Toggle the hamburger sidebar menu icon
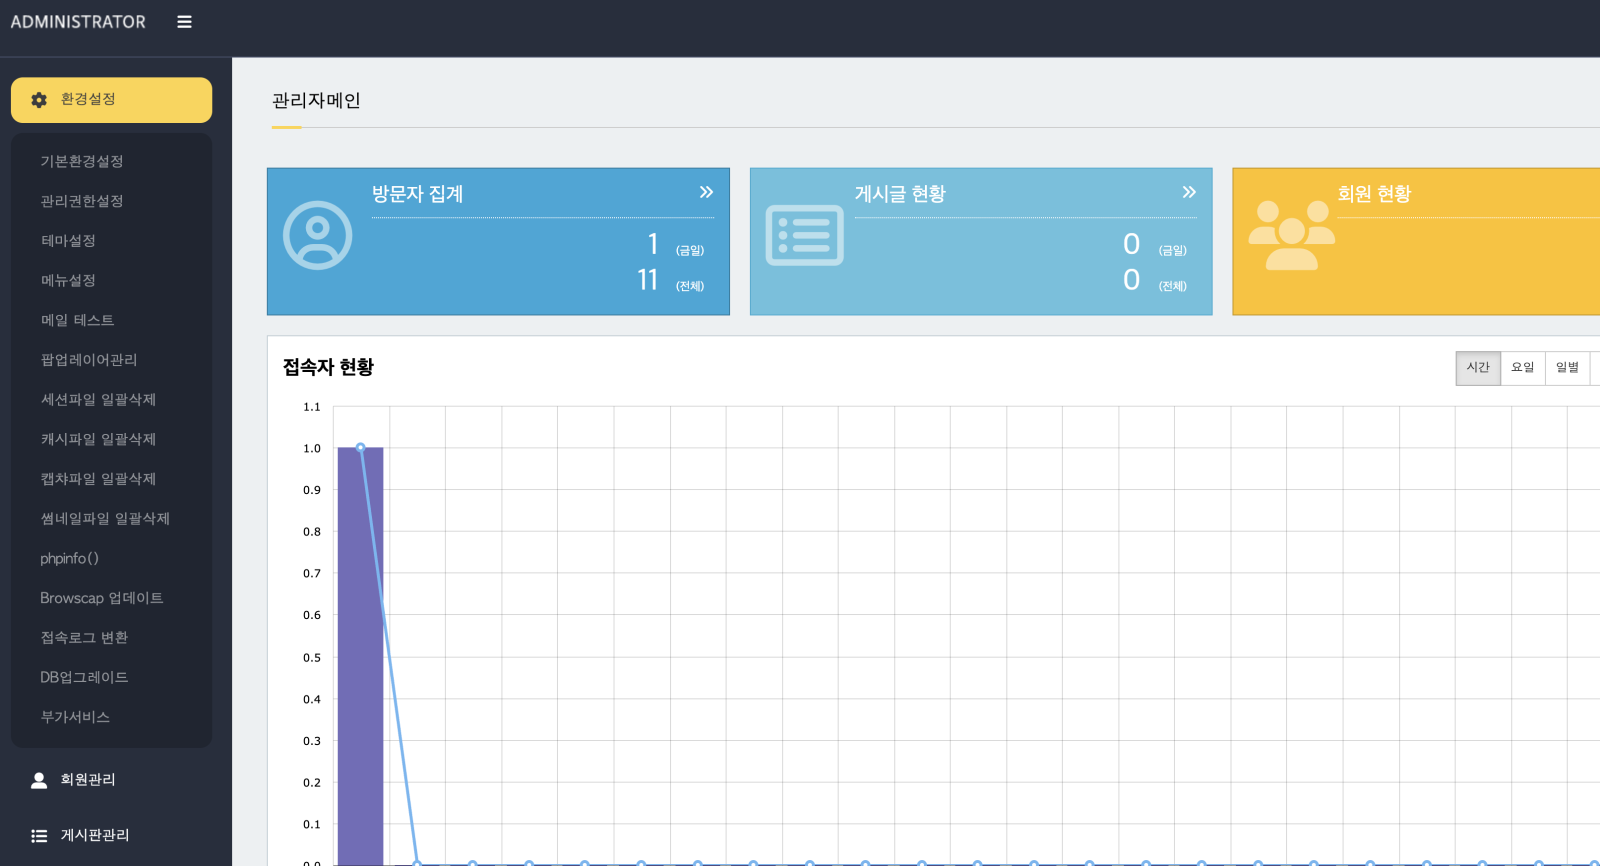The height and width of the screenshot is (866, 1600). point(184,22)
